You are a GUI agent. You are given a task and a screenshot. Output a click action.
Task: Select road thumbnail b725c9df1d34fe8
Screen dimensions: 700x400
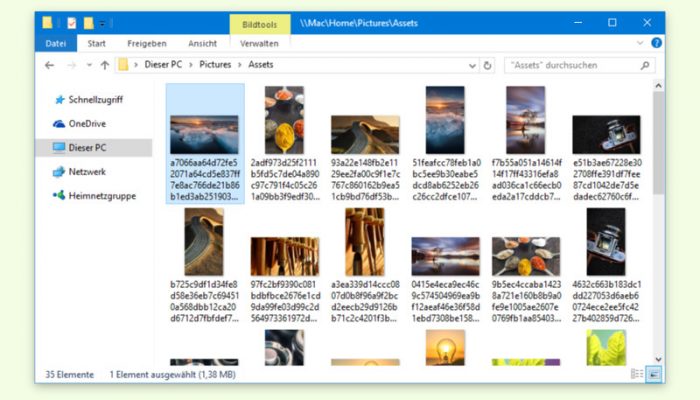tap(204, 242)
